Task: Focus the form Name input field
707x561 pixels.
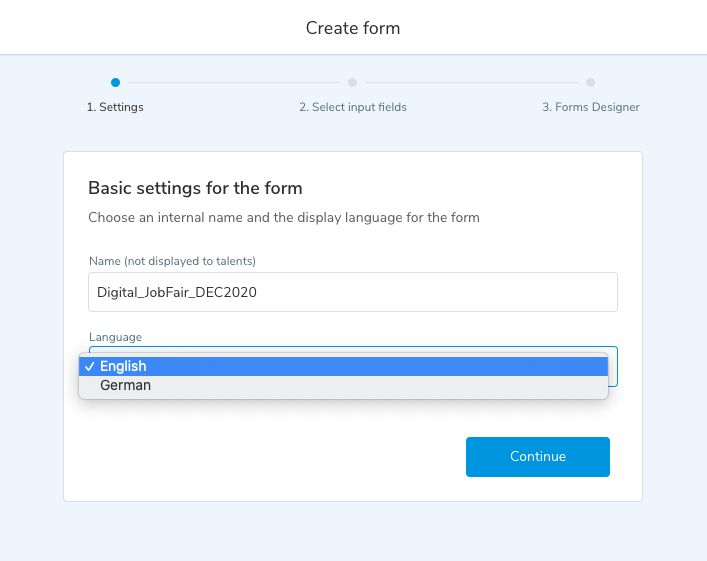Action: 352,292
